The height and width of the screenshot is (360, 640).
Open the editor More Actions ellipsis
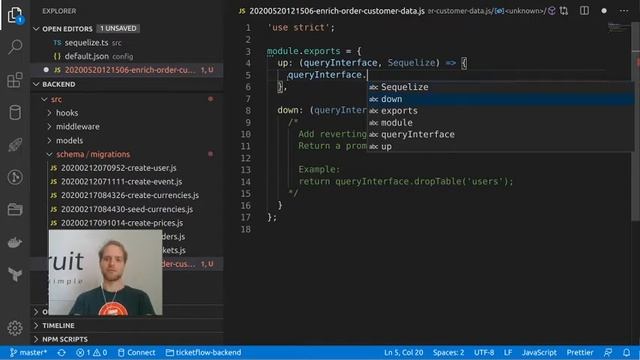point(624,11)
